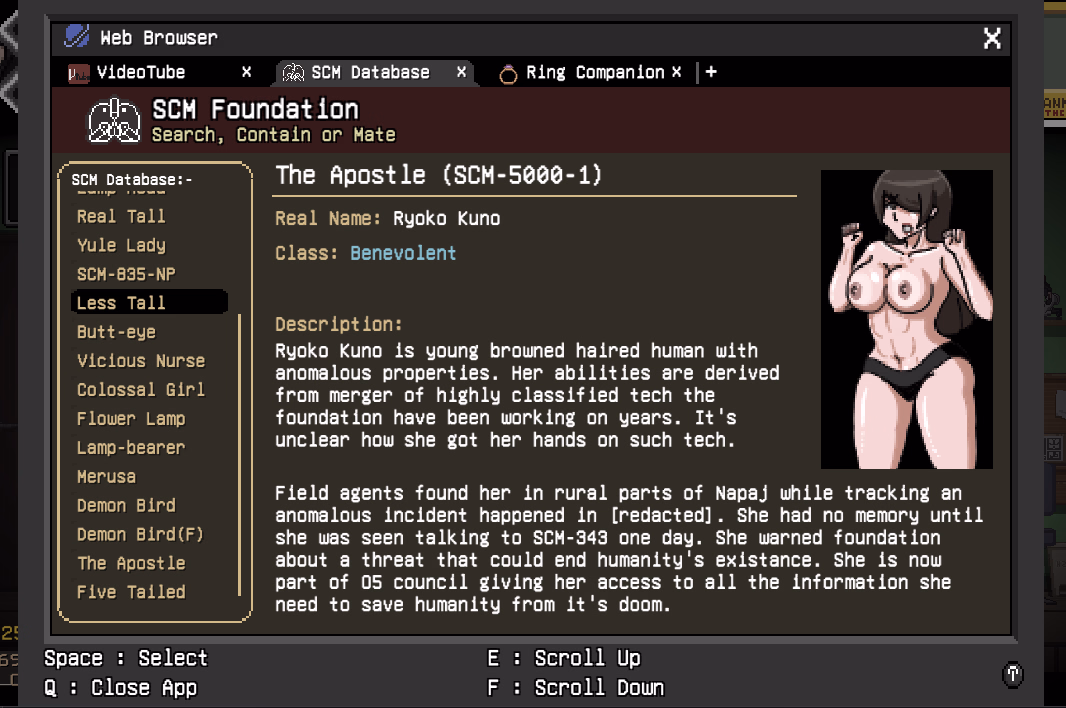Click the SCM Database list scrollbar
The width and height of the screenshot is (1066, 708).
(239, 455)
